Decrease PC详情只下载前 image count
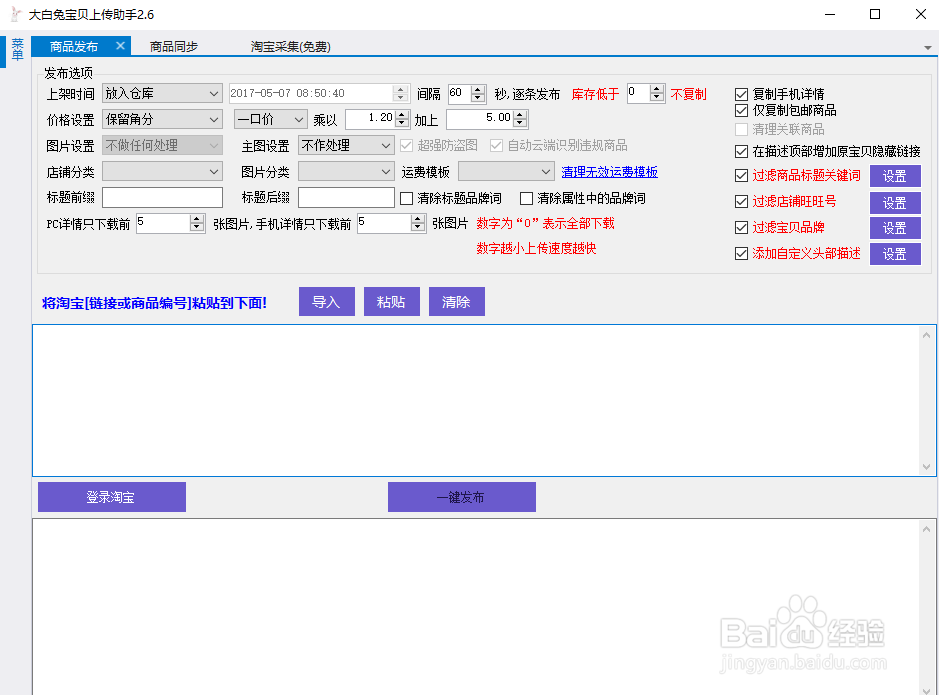939x695 pixels. click(196, 227)
